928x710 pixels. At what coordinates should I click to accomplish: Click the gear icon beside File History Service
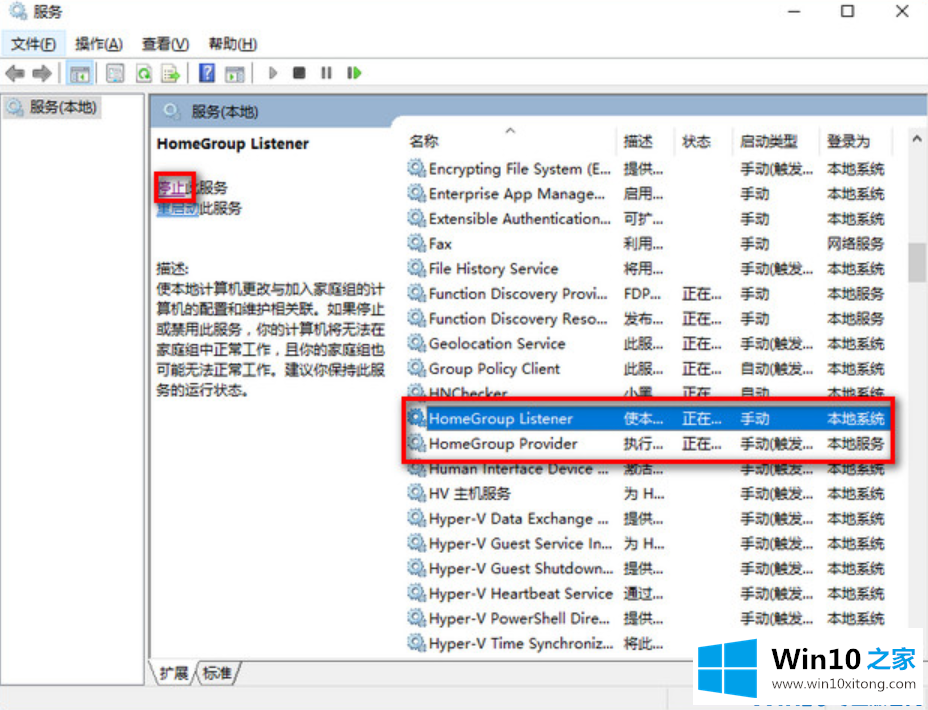(x=417, y=268)
